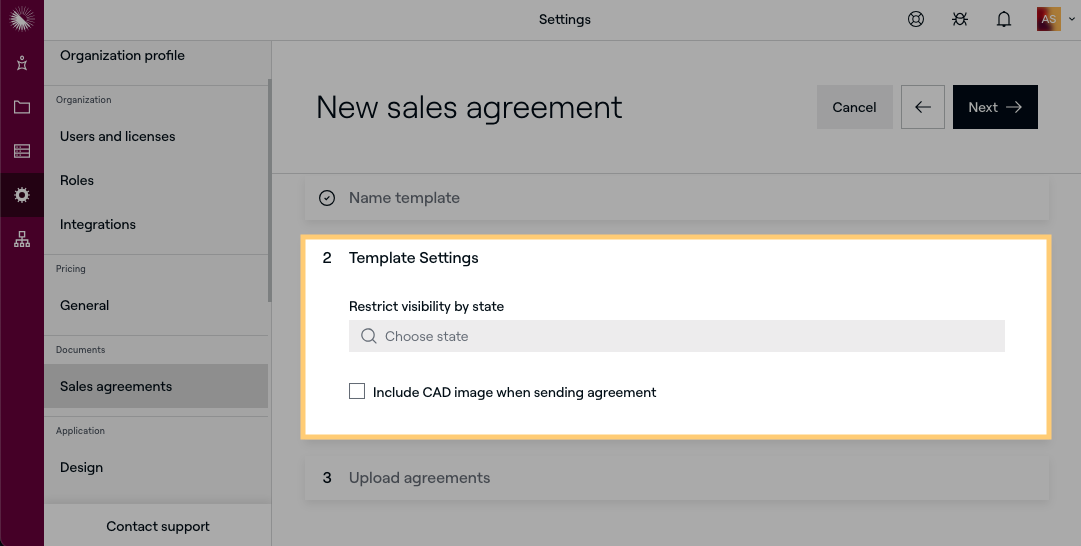Open the org hierarchy icon in left rail

[21, 239]
